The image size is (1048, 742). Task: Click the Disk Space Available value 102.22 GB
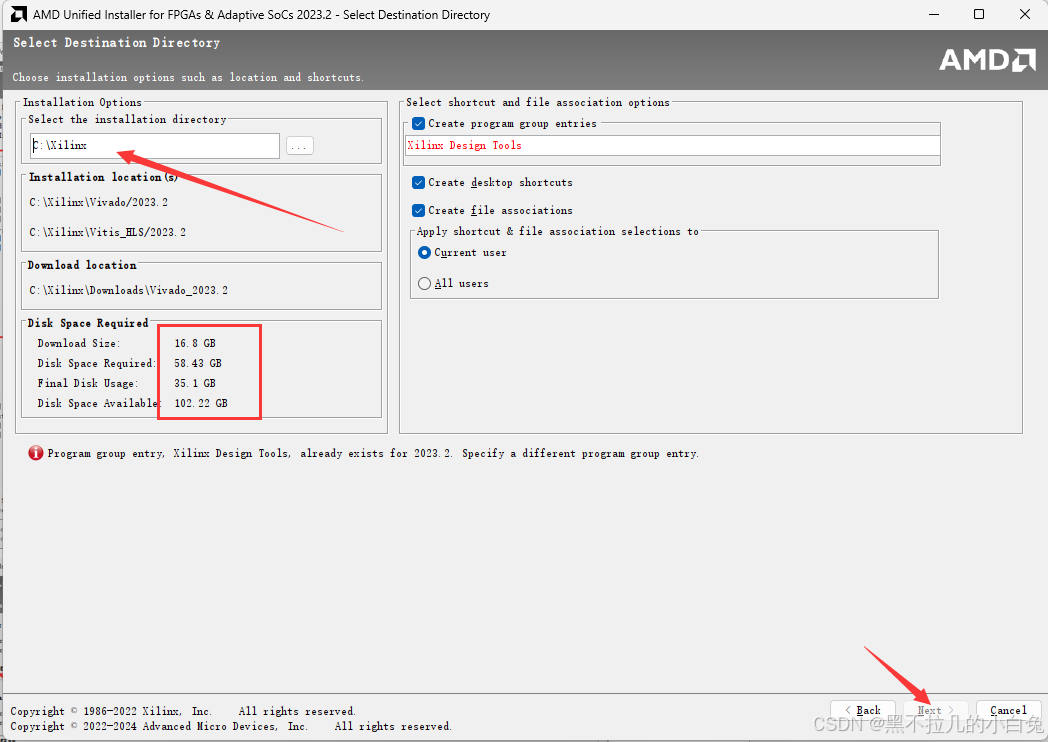click(x=201, y=403)
